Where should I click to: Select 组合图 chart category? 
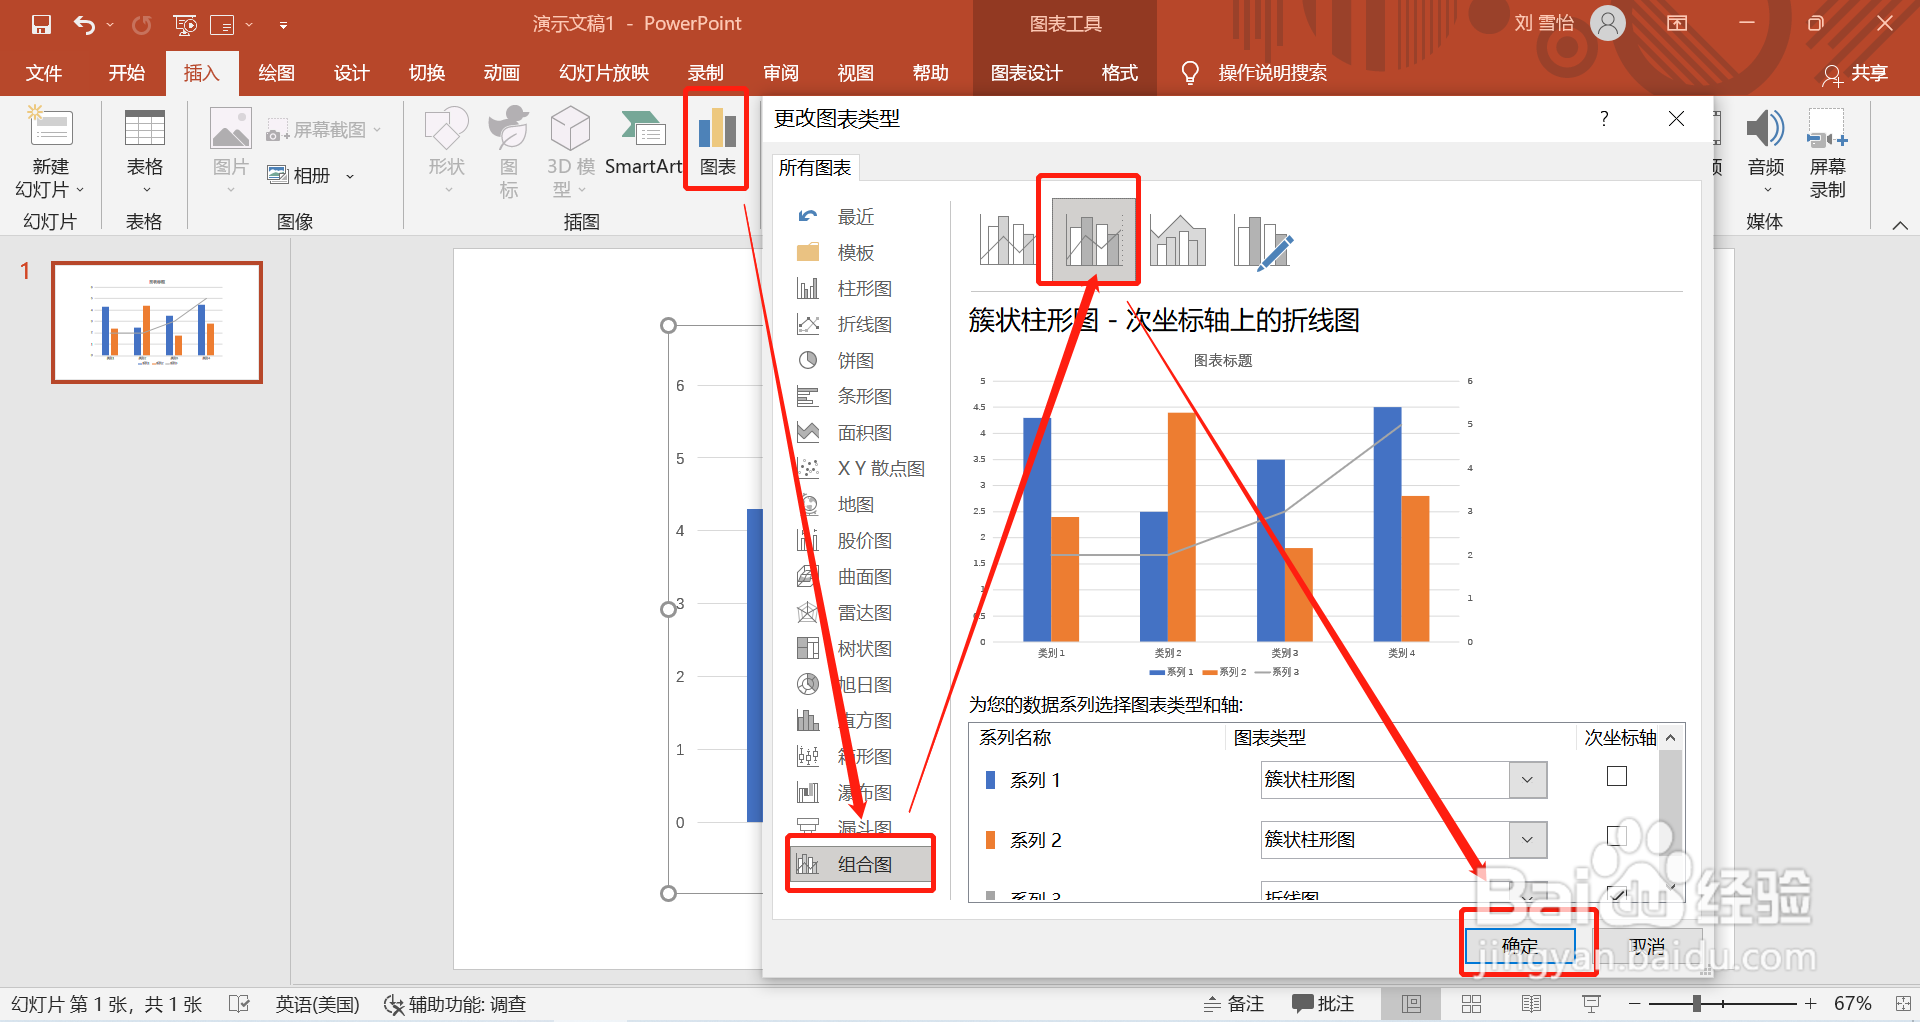pos(860,864)
